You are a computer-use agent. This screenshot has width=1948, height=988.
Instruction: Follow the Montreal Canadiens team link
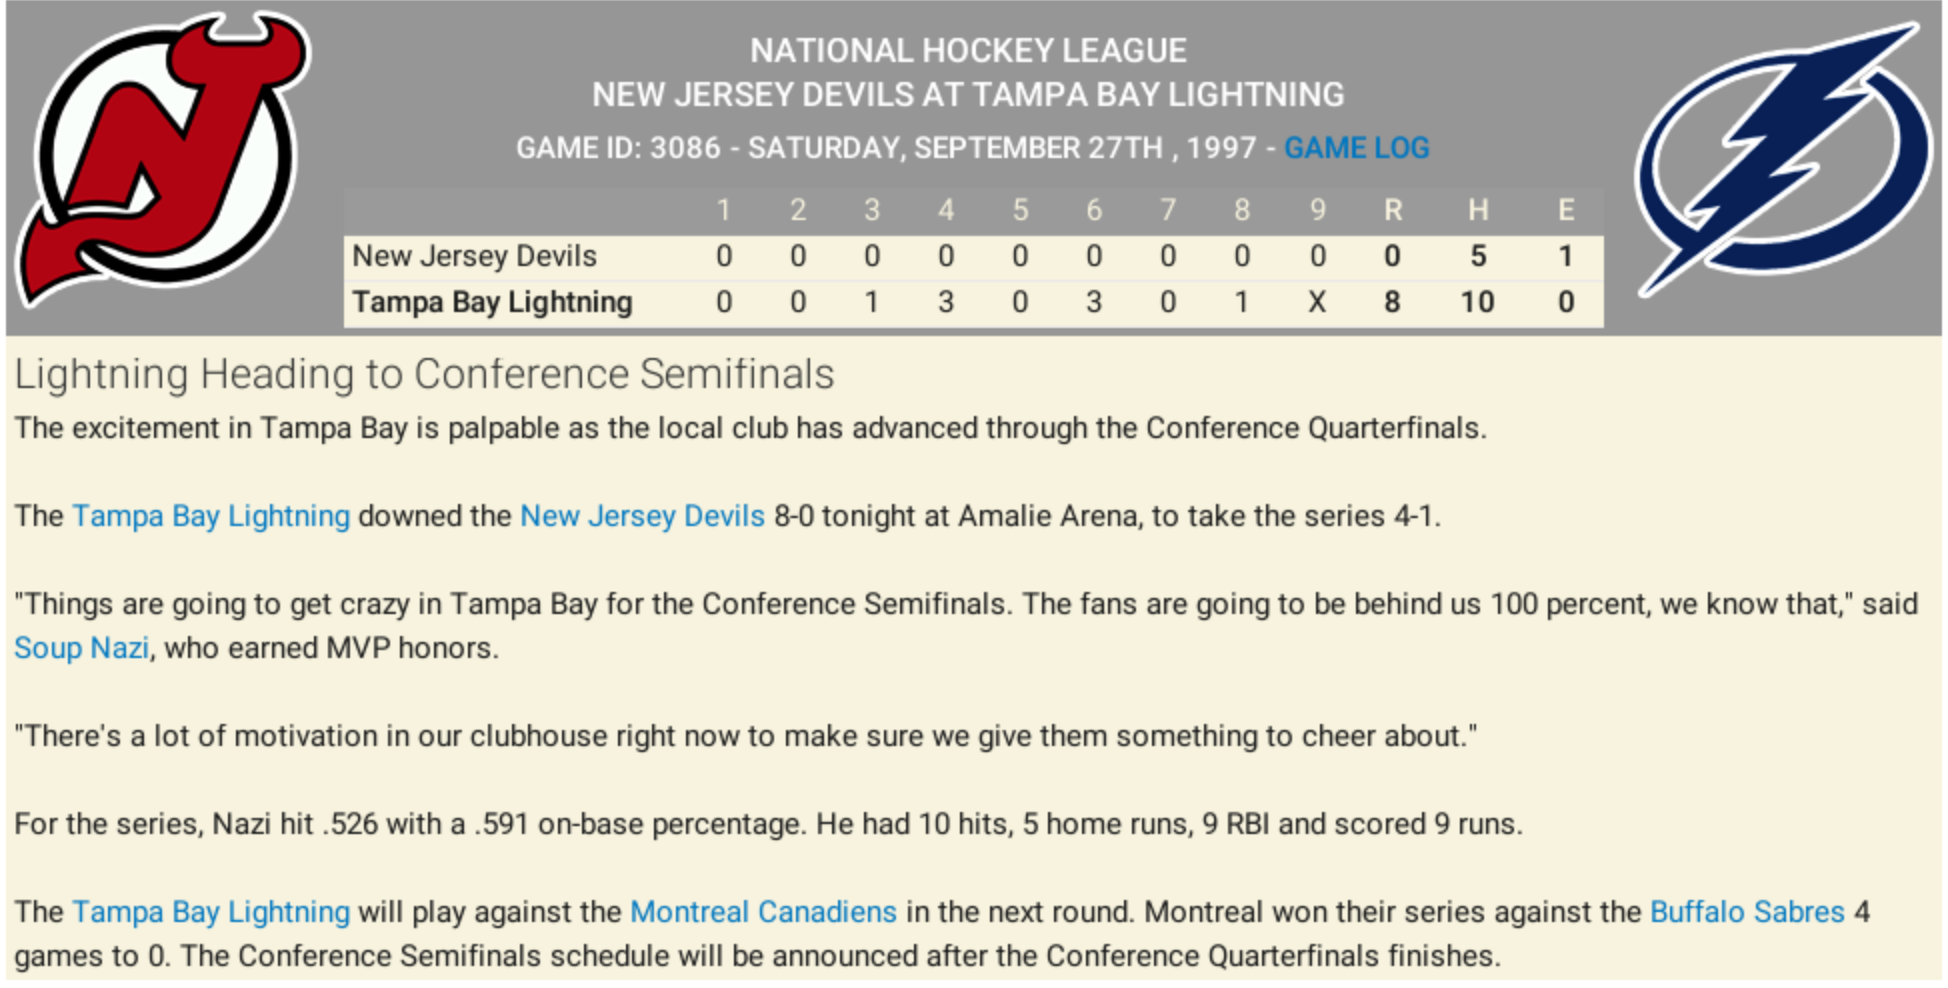click(763, 912)
